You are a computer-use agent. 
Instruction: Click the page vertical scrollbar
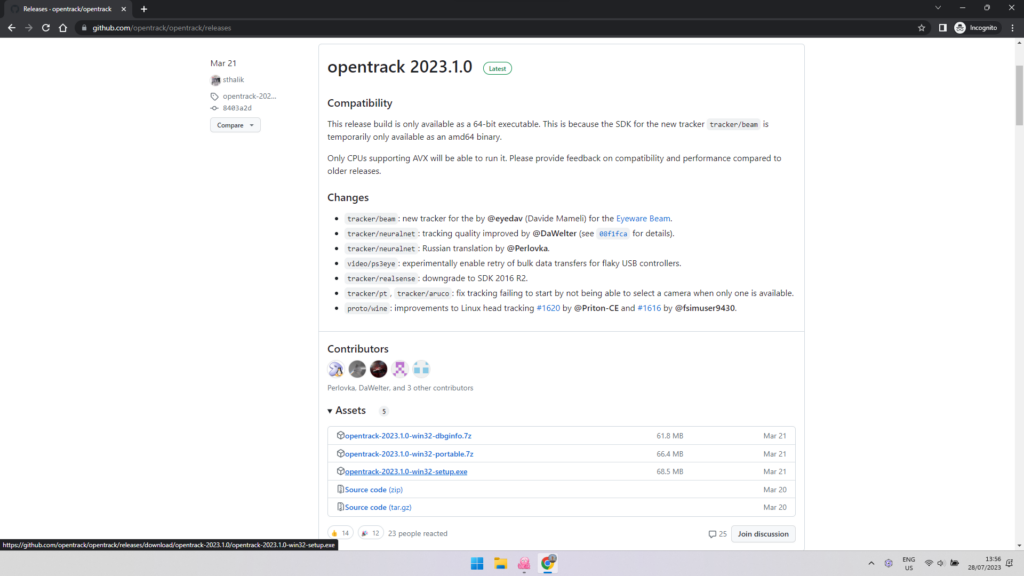[1019, 95]
